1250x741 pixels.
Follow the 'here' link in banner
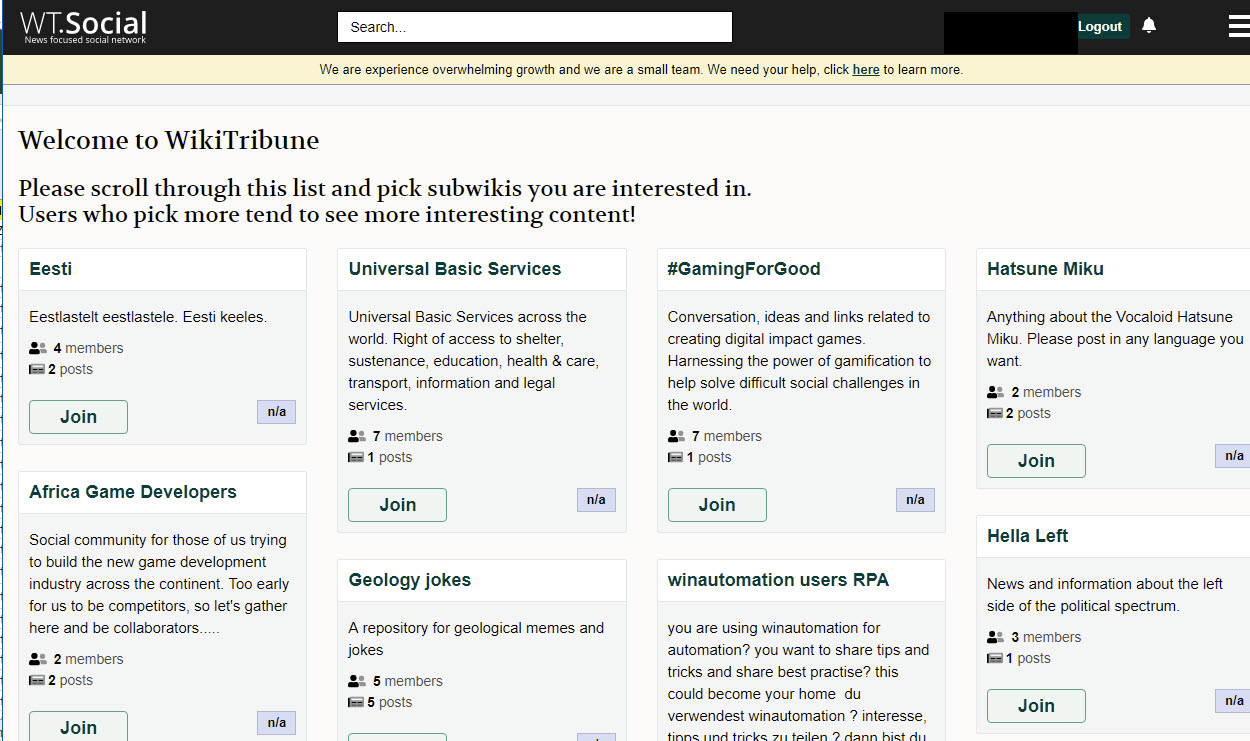click(866, 70)
